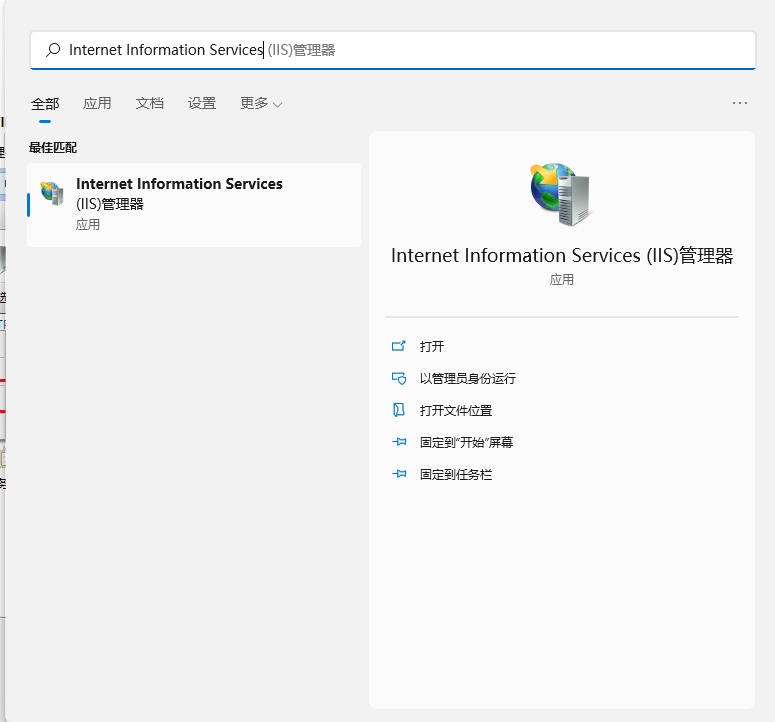
Task: Expand the 更多 dropdown
Action: [x=261, y=103]
